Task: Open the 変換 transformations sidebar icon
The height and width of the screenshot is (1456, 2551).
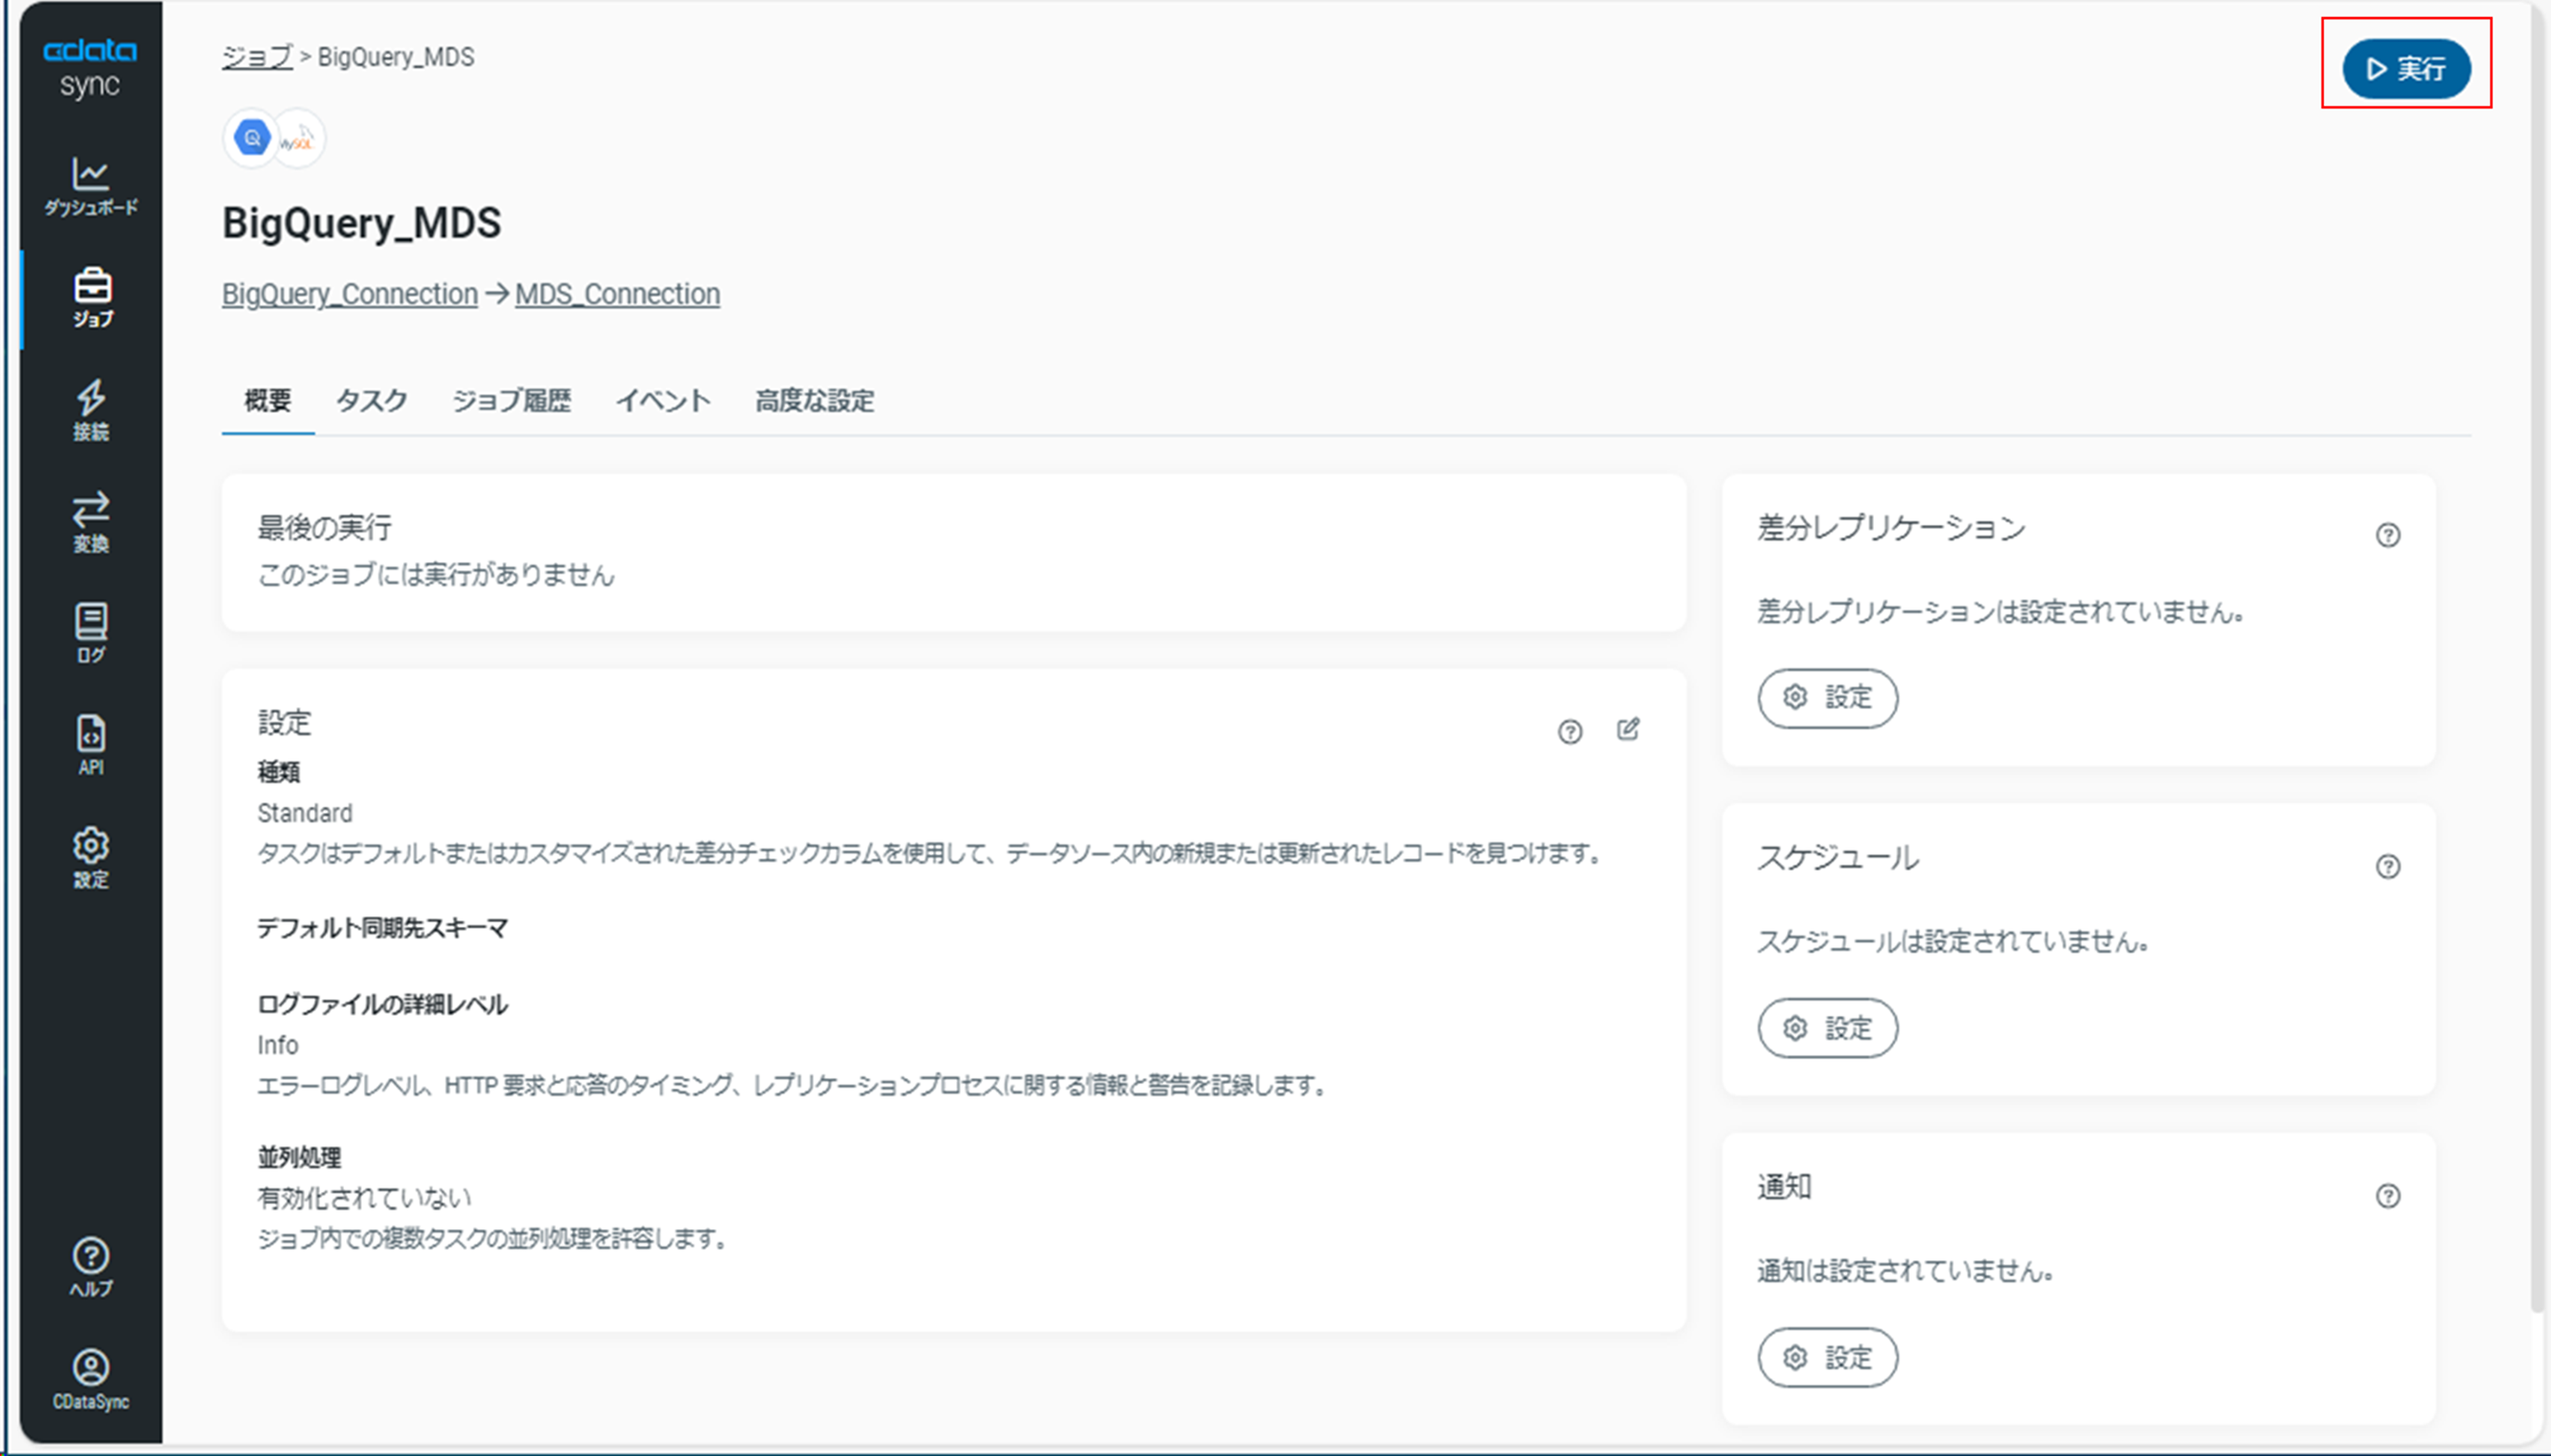Action: click(x=91, y=522)
